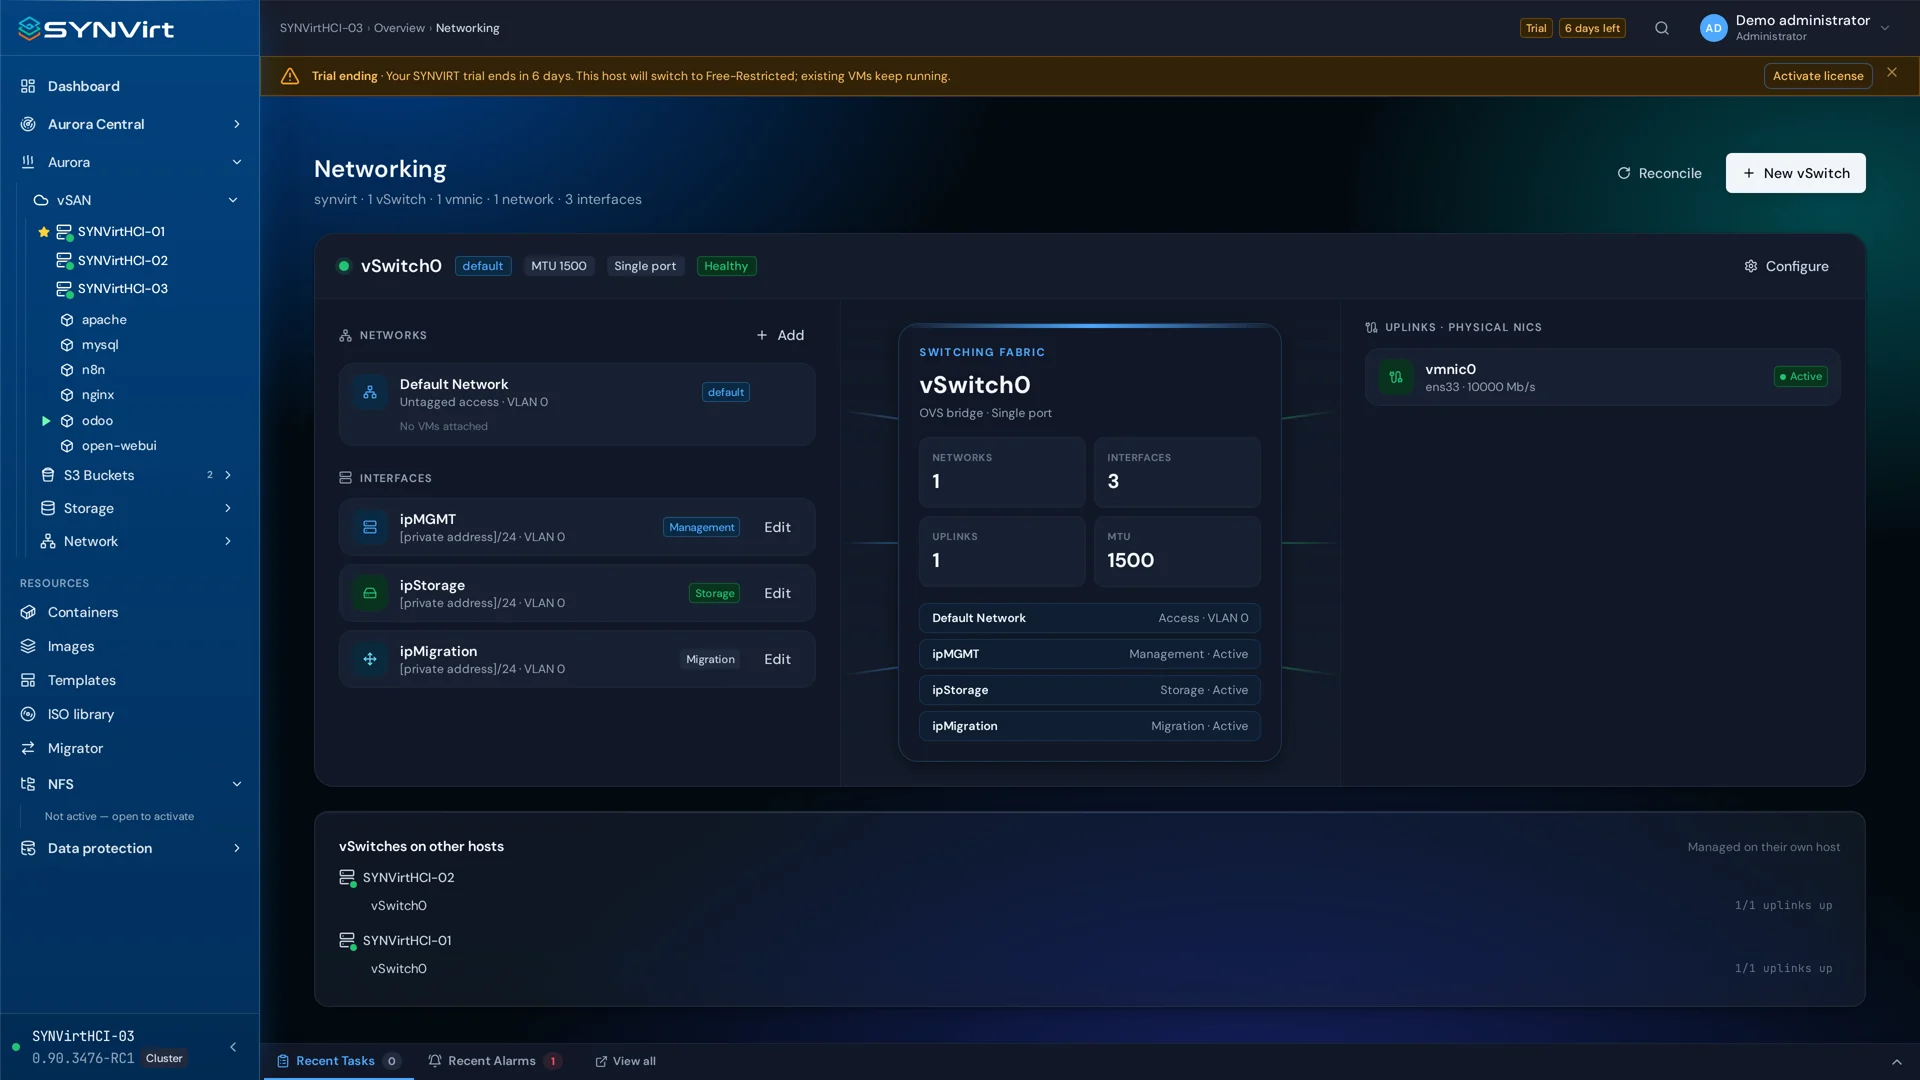Screen dimensions: 1920x1080
Task: Click the ipStorage interface icon
Action: click(x=370, y=593)
